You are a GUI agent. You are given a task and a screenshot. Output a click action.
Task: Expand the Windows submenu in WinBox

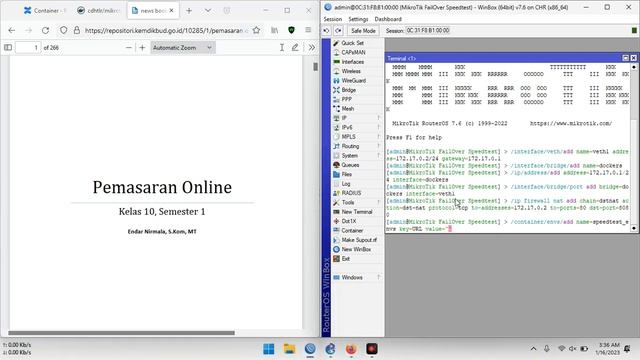(357, 278)
